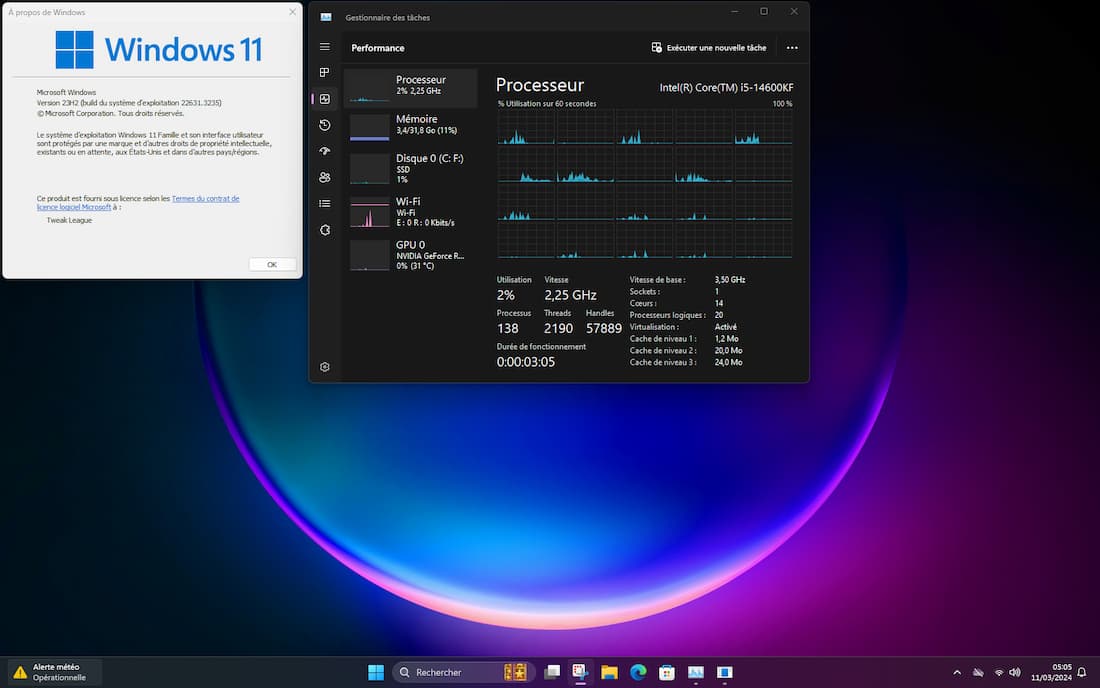Click the Processeurs logiques label
Viewport: 1100px width, 688px height.
coord(668,316)
